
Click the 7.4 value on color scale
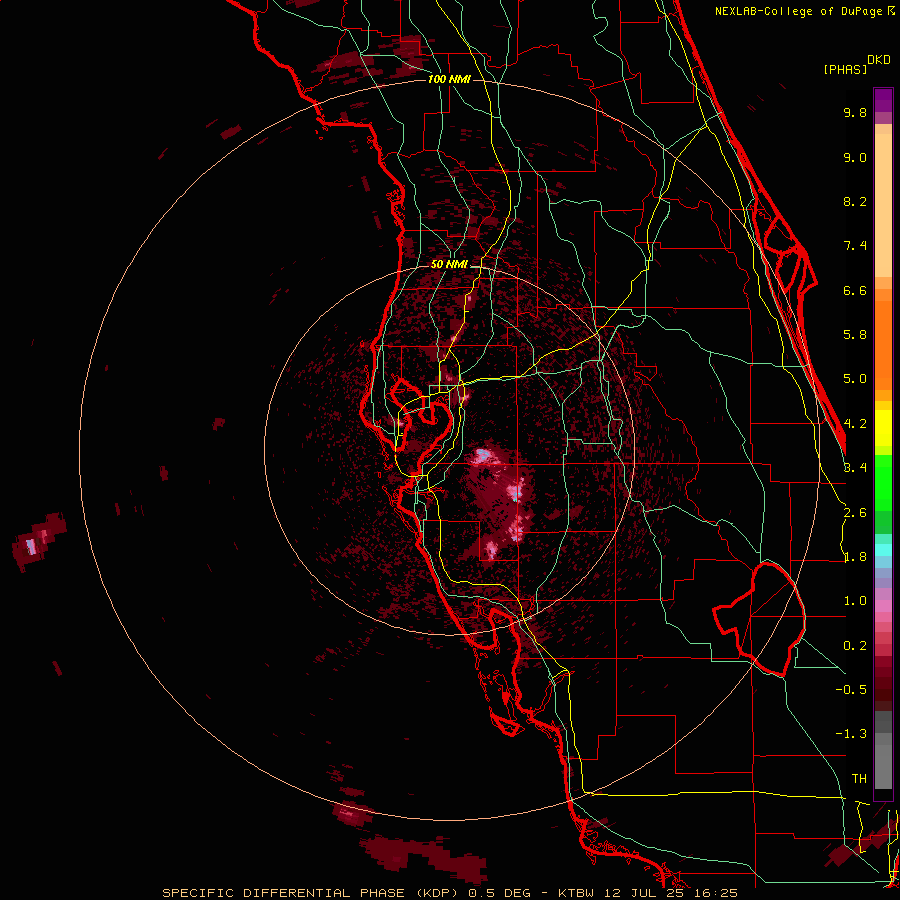[855, 246]
